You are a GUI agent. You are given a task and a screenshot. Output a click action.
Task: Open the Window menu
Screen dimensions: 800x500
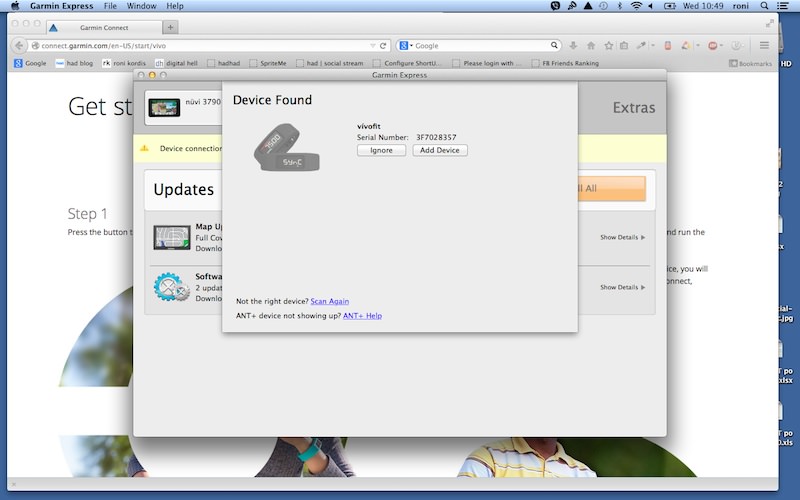coord(141,6)
